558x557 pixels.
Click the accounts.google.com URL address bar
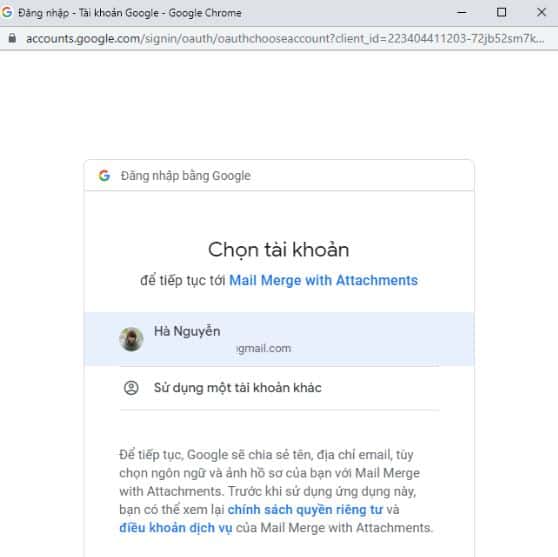click(x=285, y=38)
